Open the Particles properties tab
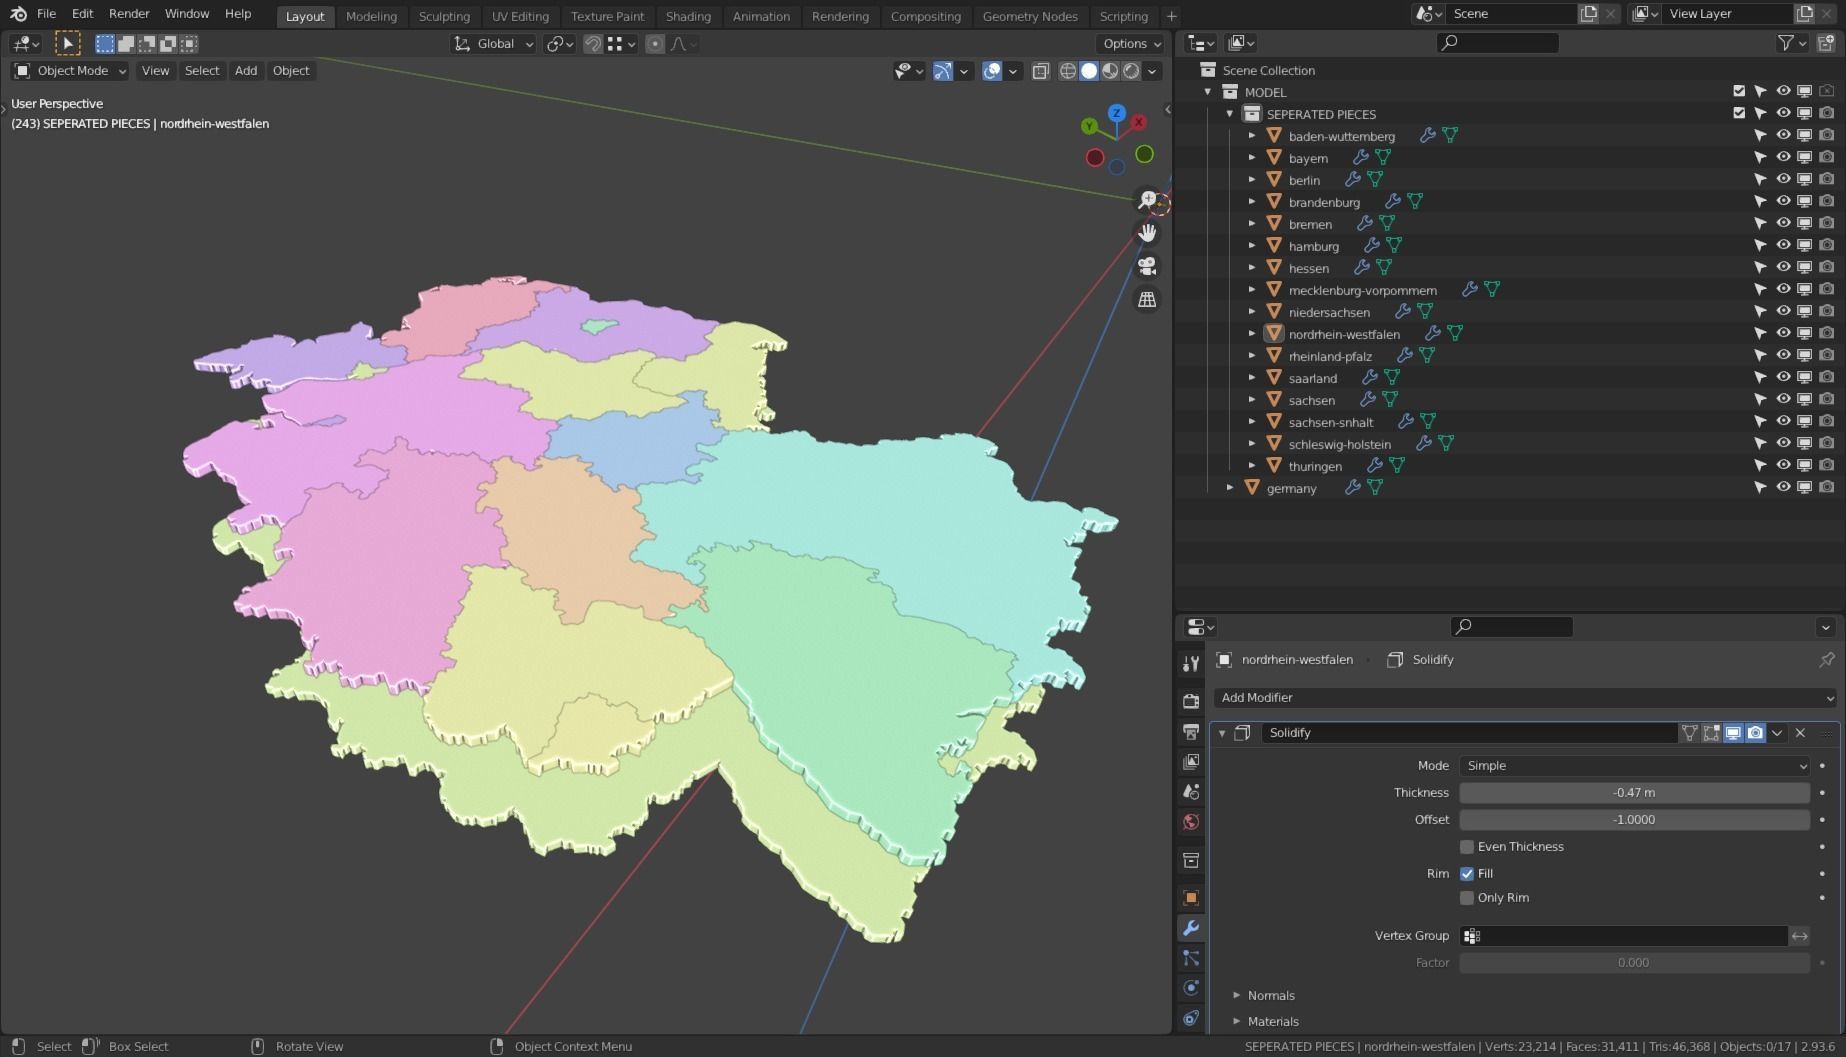 pyautogui.click(x=1190, y=958)
